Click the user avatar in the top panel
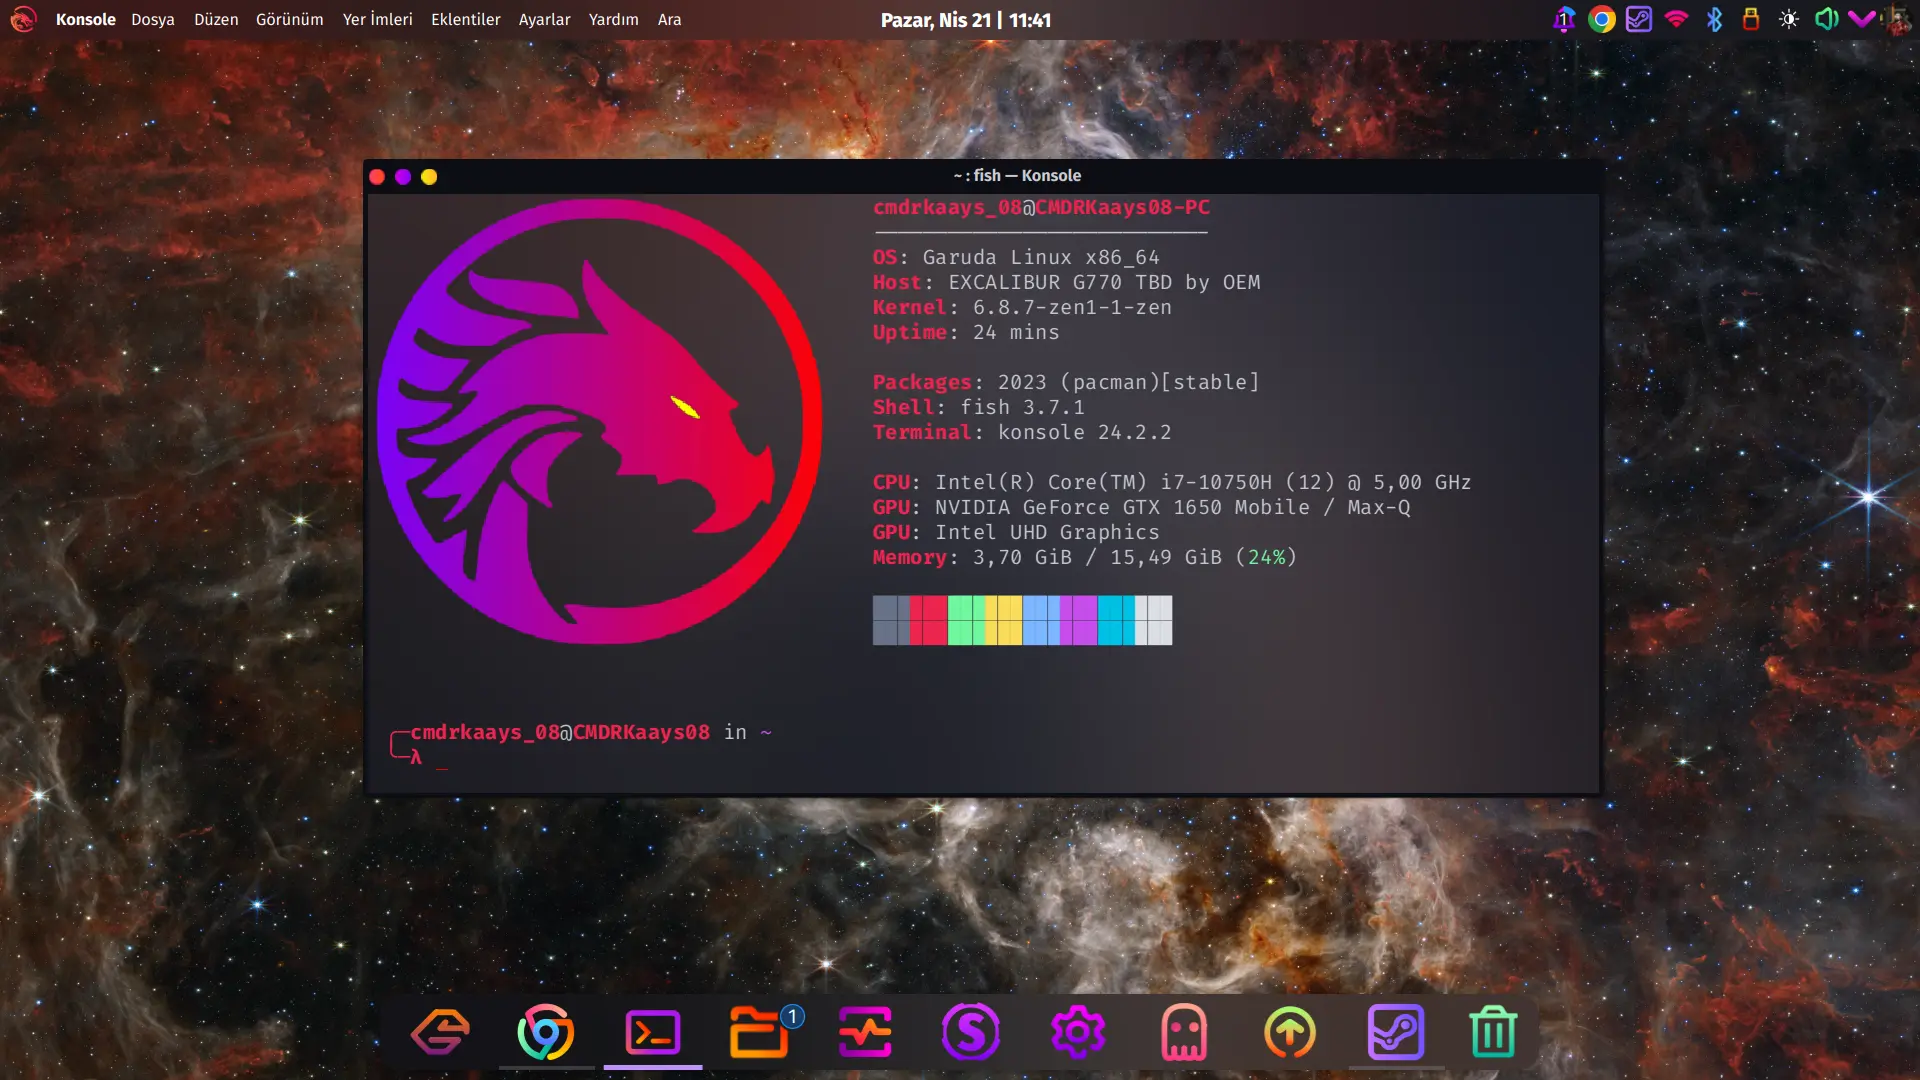The height and width of the screenshot is (1080, 1920). point(1897,19)
